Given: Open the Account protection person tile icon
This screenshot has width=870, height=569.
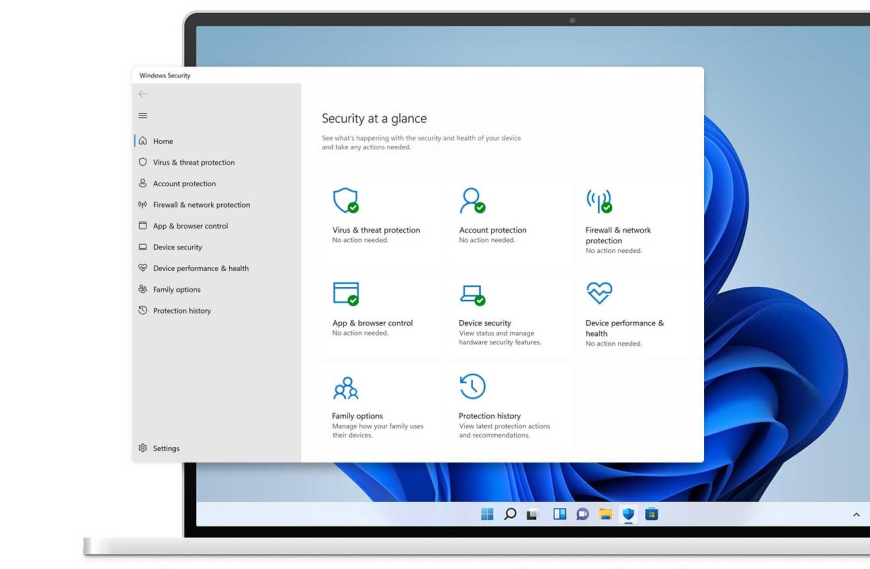Looking at the screenshot, I should pyautogui.click(x=472, y=200).
